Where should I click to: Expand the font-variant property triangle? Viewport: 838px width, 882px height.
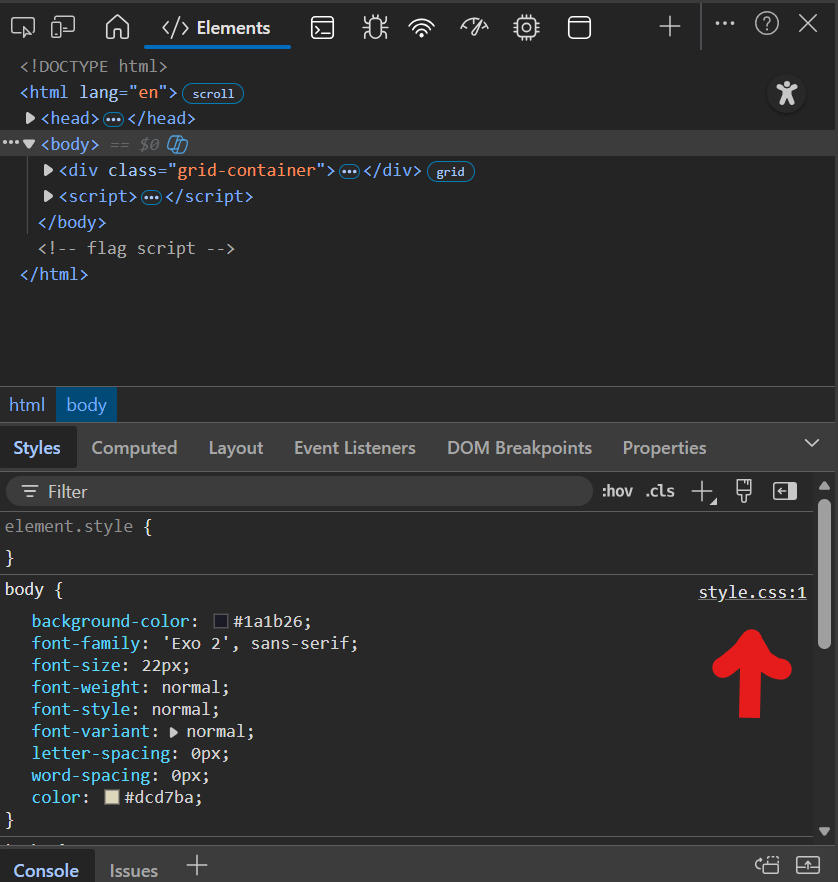click(174, 732)
